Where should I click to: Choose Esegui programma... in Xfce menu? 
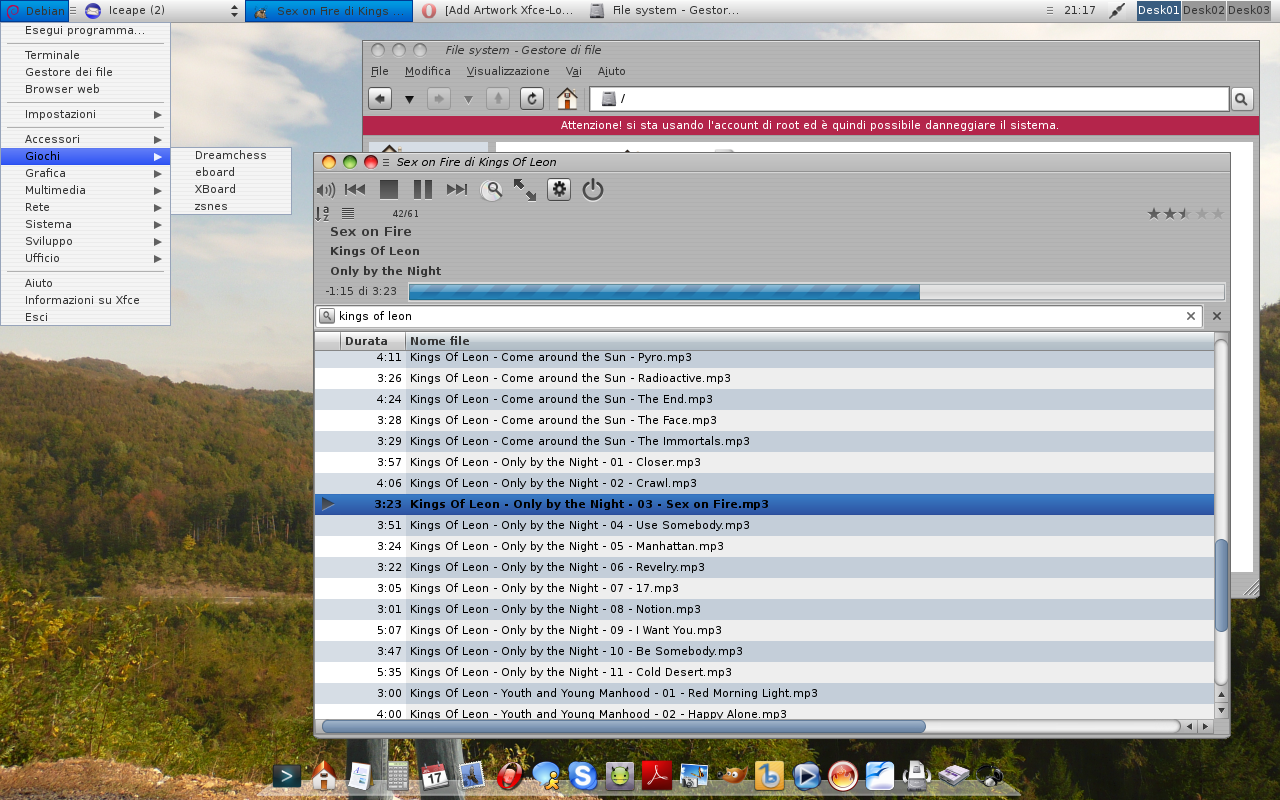pyautogui.click(x=85, y=30)
